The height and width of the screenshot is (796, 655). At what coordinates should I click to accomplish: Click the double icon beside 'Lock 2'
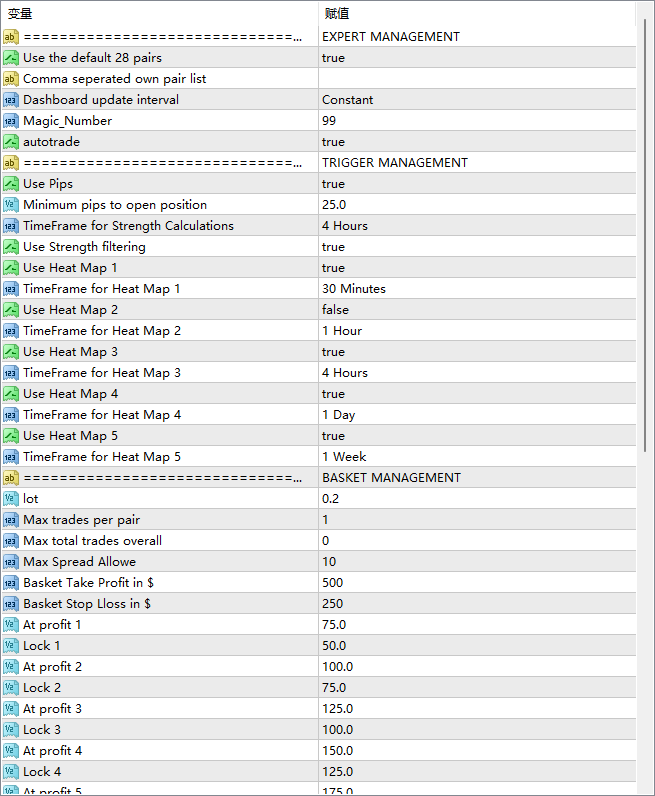click(x=11, y=688)
